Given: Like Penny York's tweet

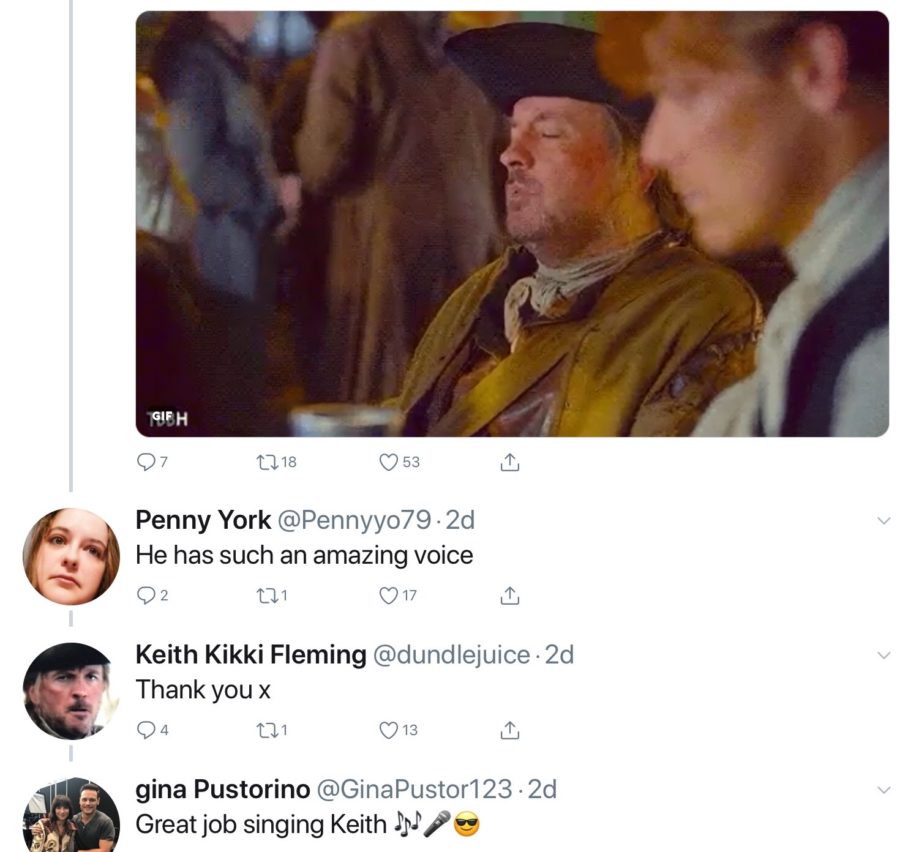Looking at the screenshot, I should click(389, 596).
